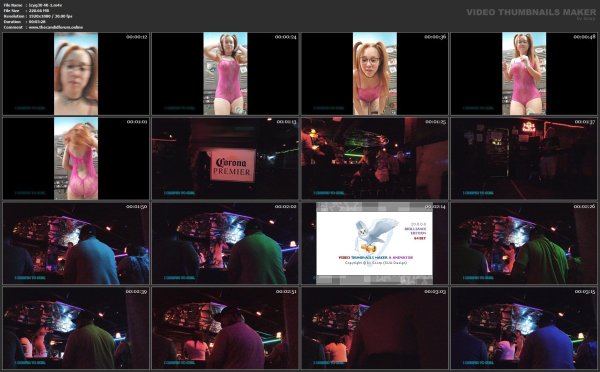Select the frame stamped 00:00:36
The width and height of the screenshot is (600, 372).
pyautogui.click(x=375, y=73)
